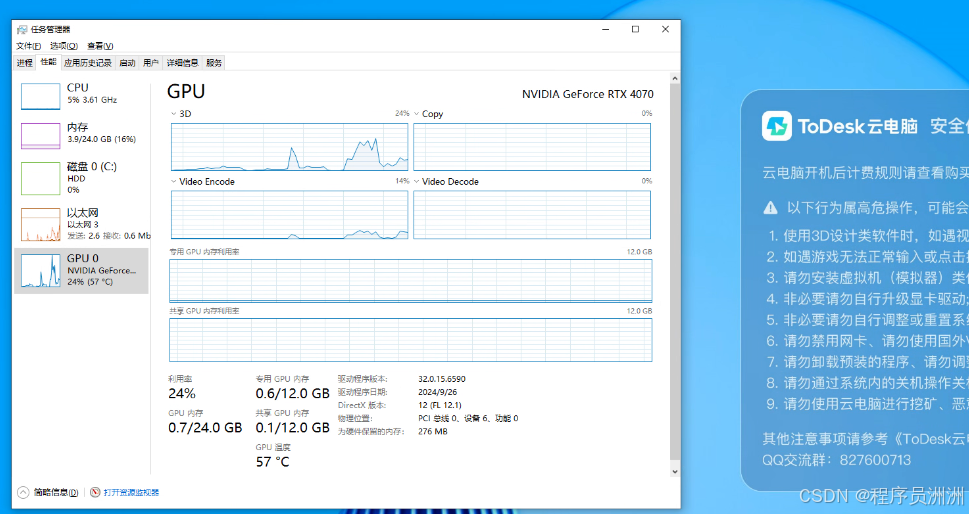Click the Video Encode usage graph

tap(290, 214)
